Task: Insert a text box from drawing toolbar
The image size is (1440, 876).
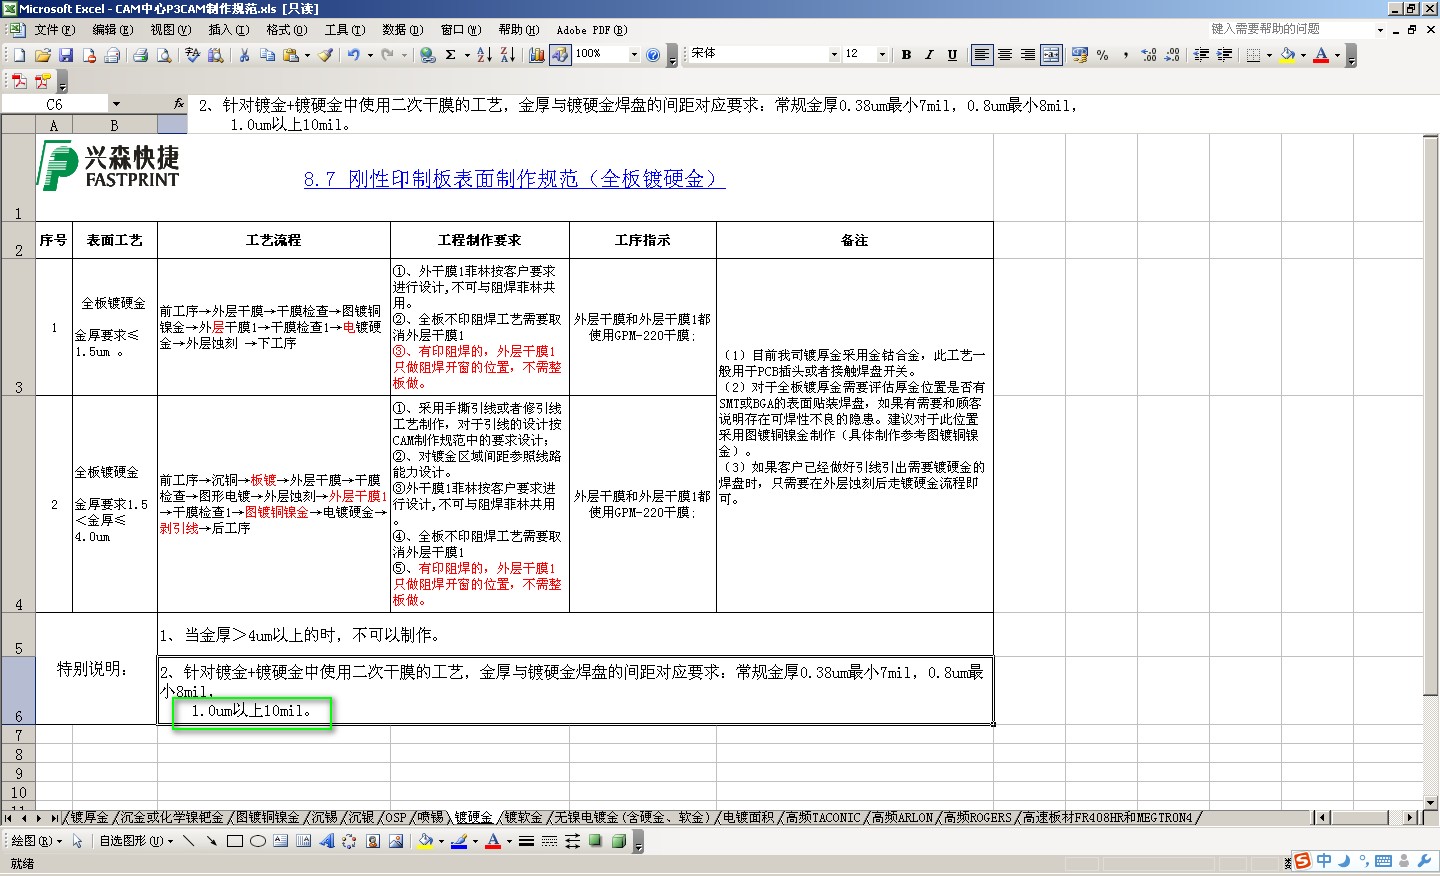Action: [x=281, y=841]
